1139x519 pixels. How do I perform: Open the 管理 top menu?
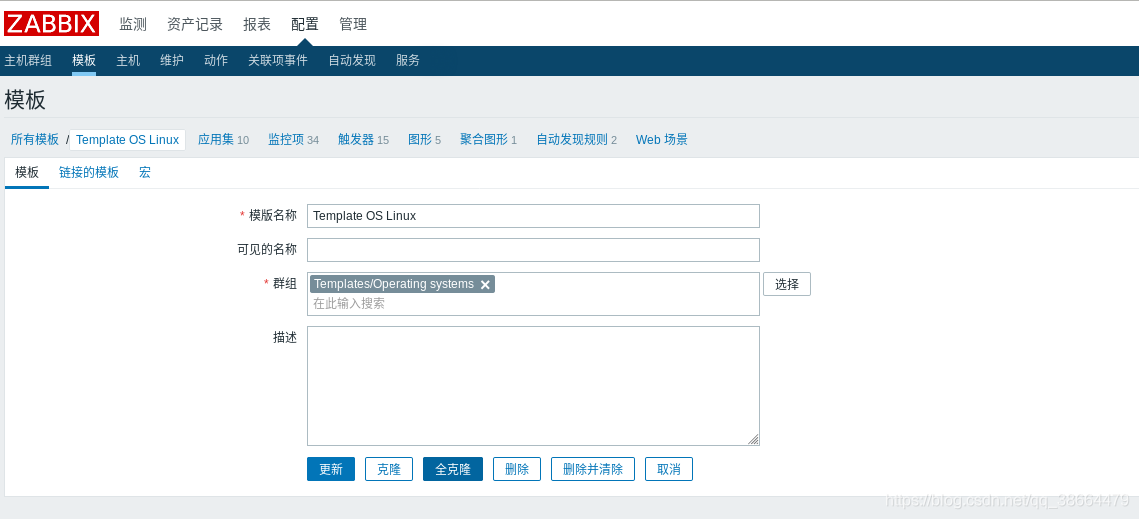click(x=353, y=24)
